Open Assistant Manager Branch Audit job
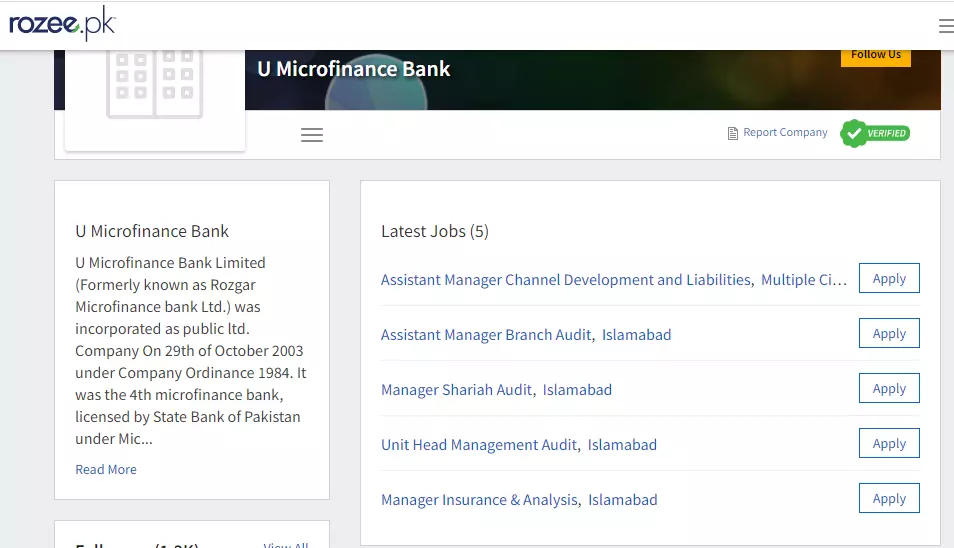The width and height of the screenshot is (954, 548). pyautogui.click(x=486, y=335)
